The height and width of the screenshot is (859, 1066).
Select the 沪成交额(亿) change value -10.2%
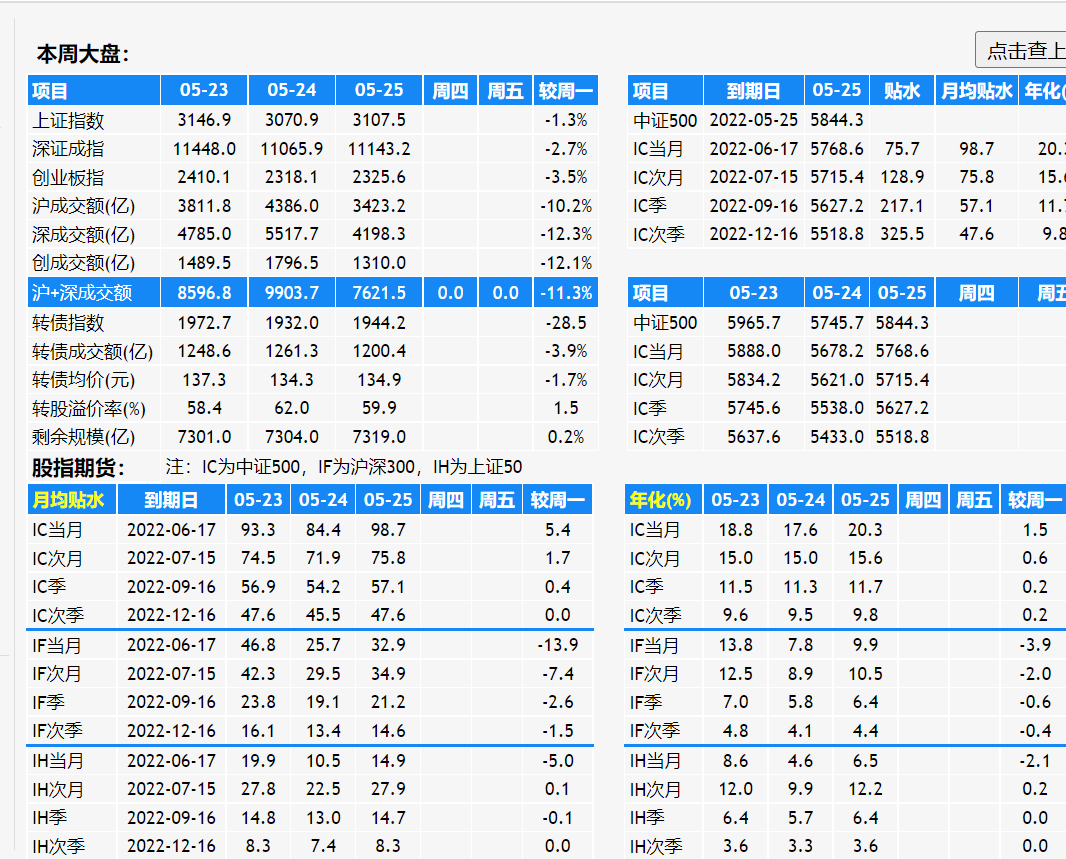coord(566,206)
